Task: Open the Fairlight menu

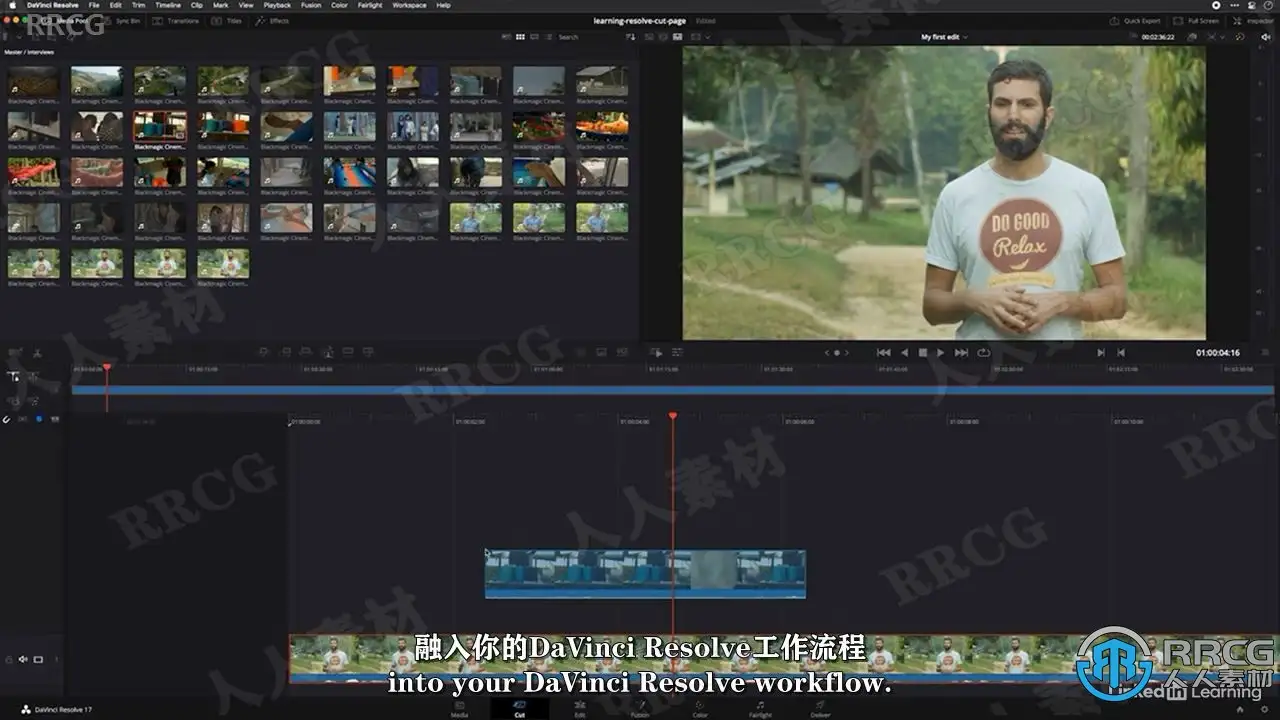Action: [370, 5]
